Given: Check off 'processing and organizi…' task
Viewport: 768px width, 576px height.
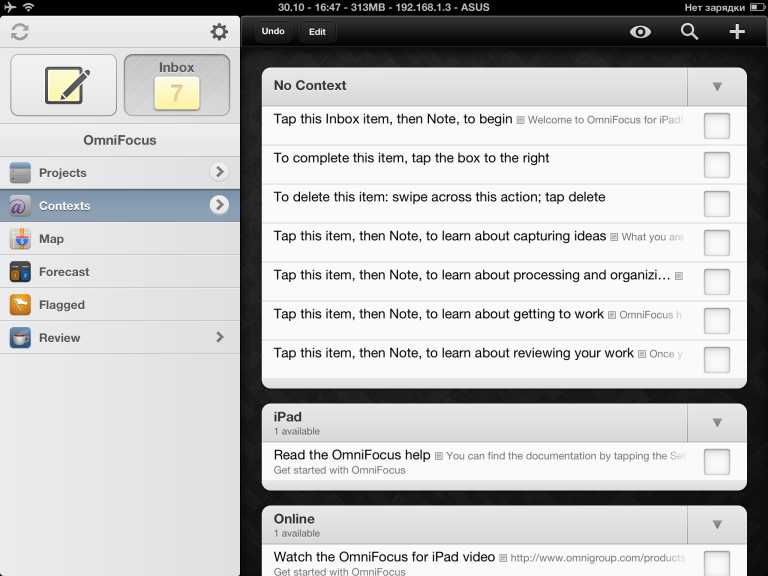Looking at the screenshot, I should pos(717,282).
